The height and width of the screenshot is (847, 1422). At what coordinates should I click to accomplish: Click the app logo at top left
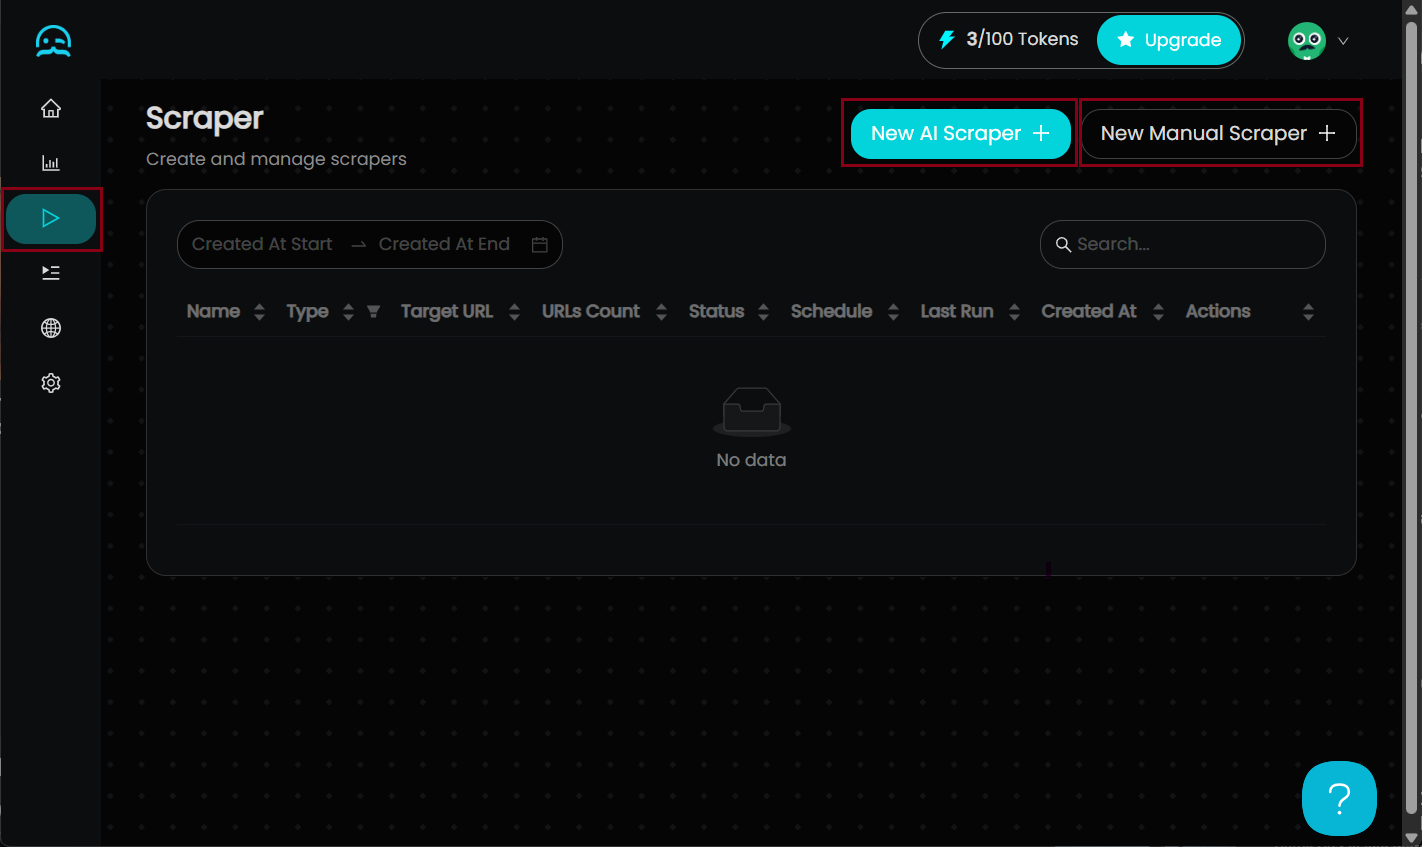[51, 40]
